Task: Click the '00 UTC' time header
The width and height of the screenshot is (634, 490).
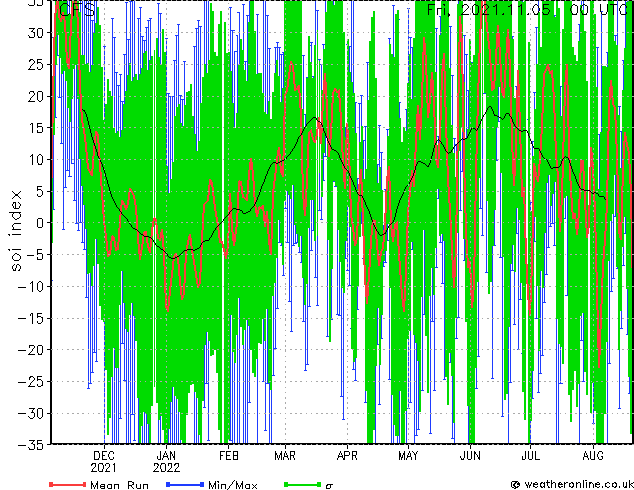Action: [599, 9]
